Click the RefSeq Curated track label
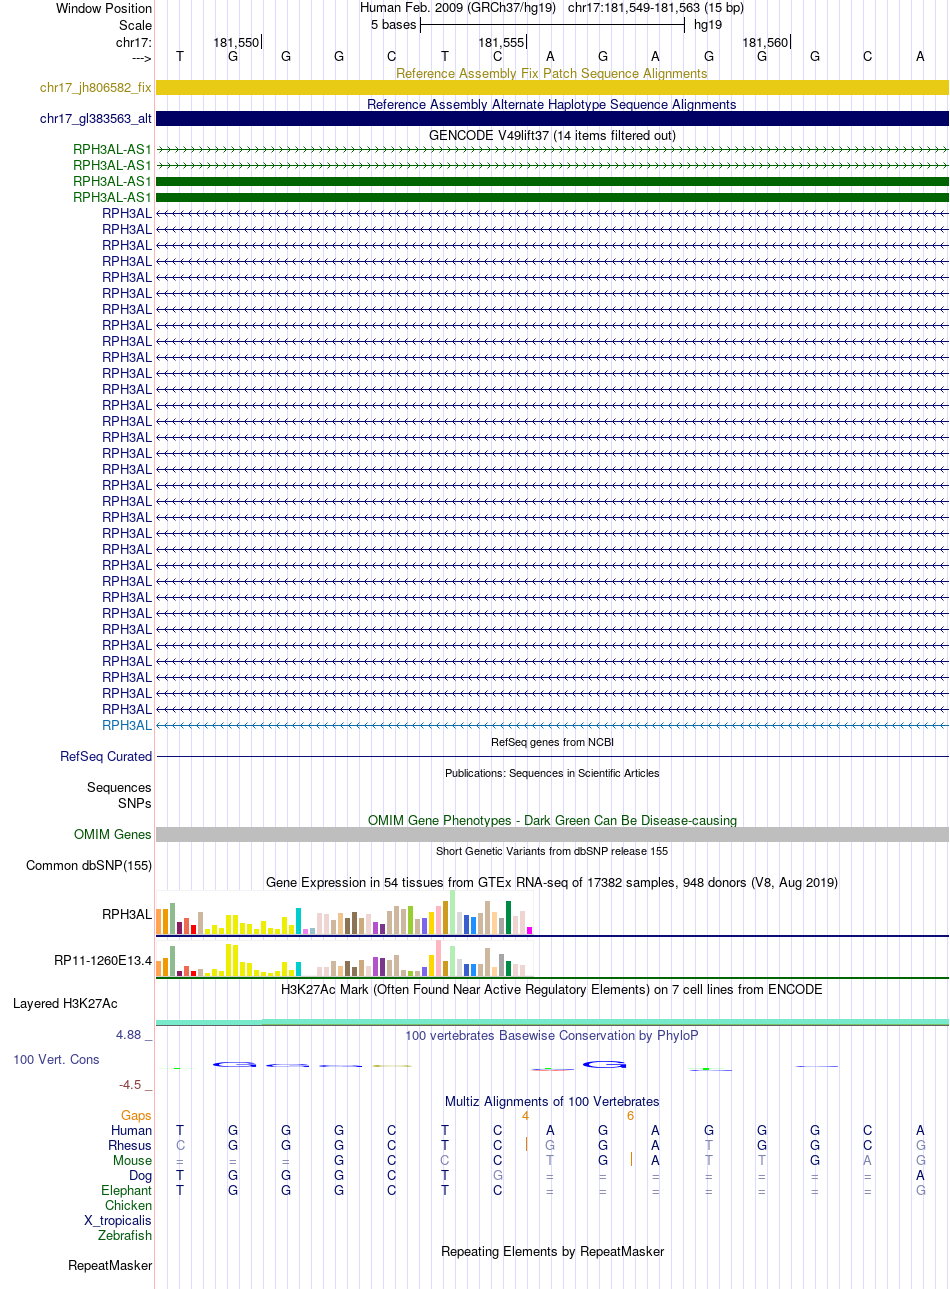Viewport: 950px width, 1289px height. 106,756
